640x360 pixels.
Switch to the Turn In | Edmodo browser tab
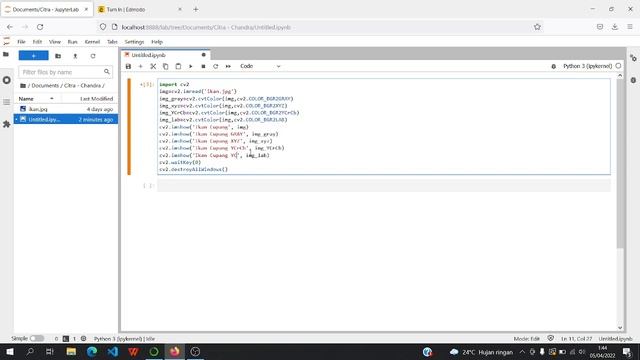click(x=140, y=9)
